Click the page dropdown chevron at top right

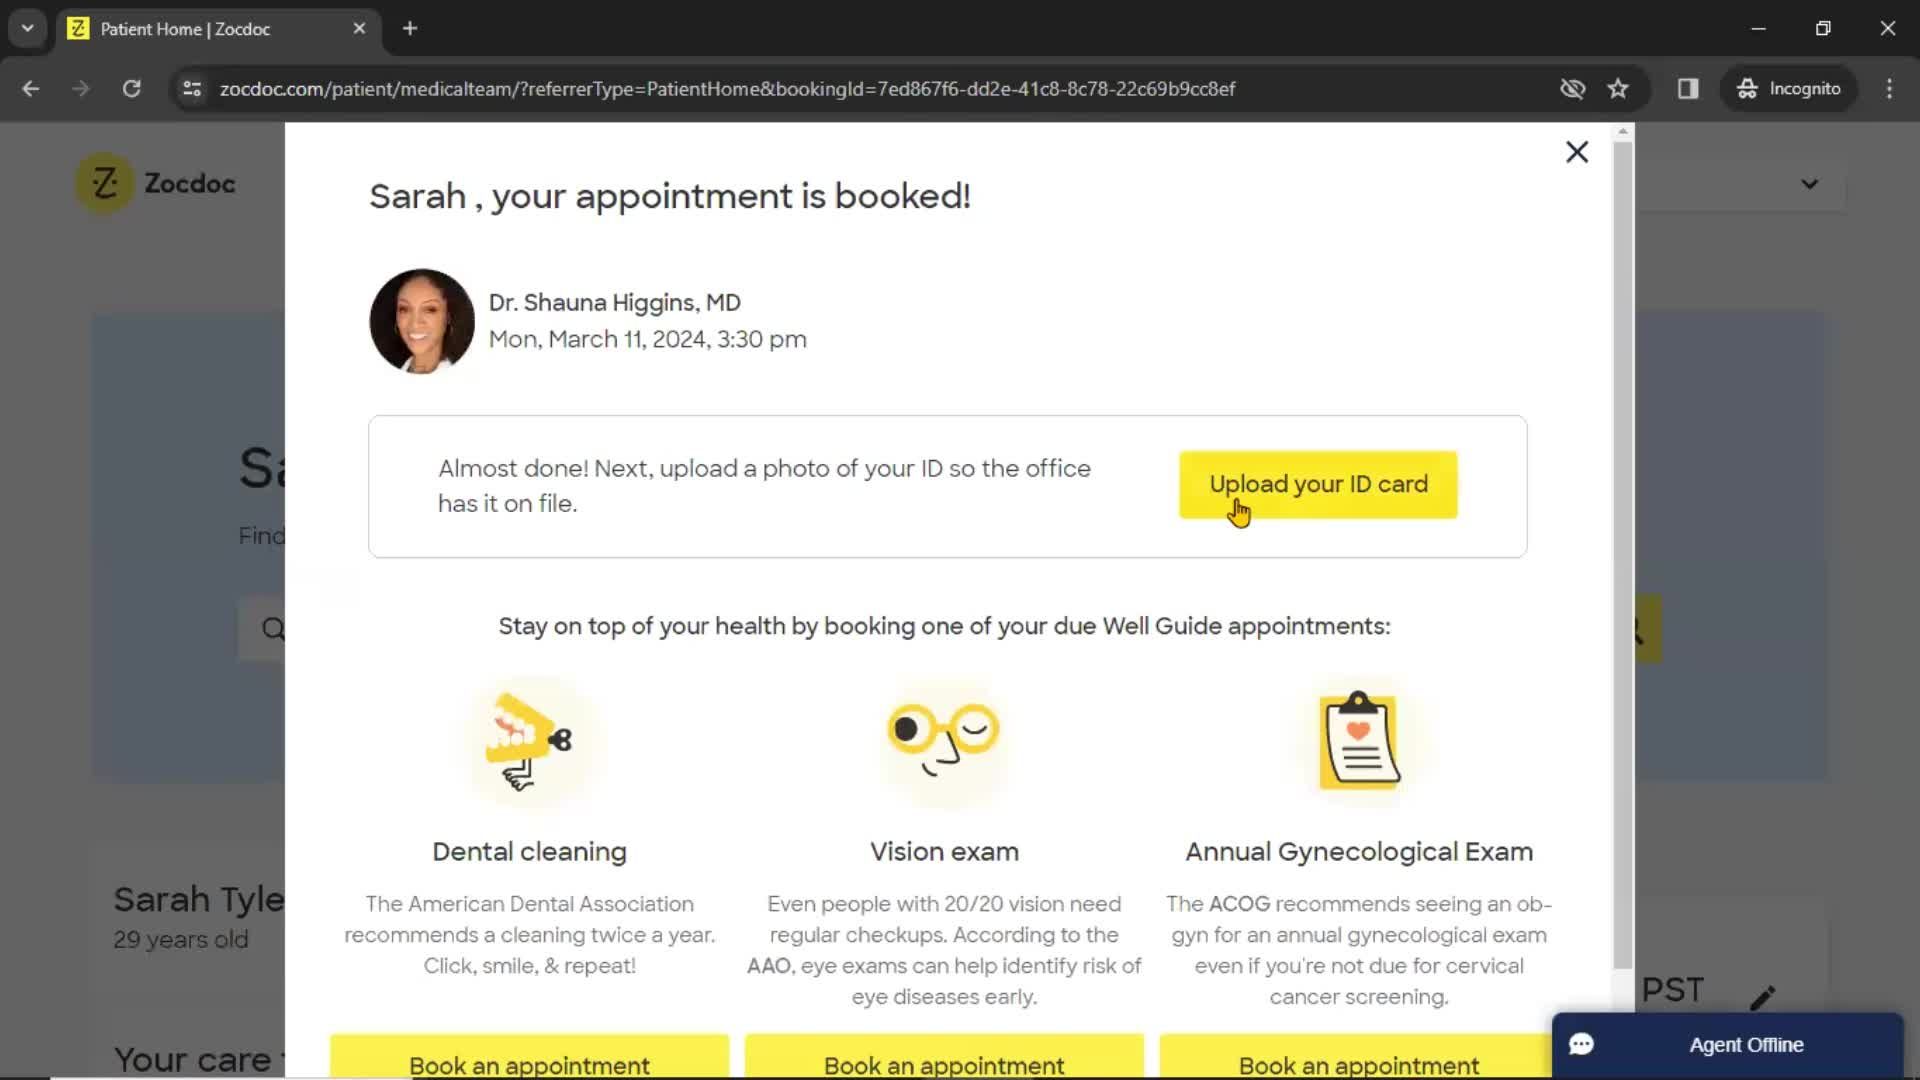pyautogui.click(x=1811, y=183)
